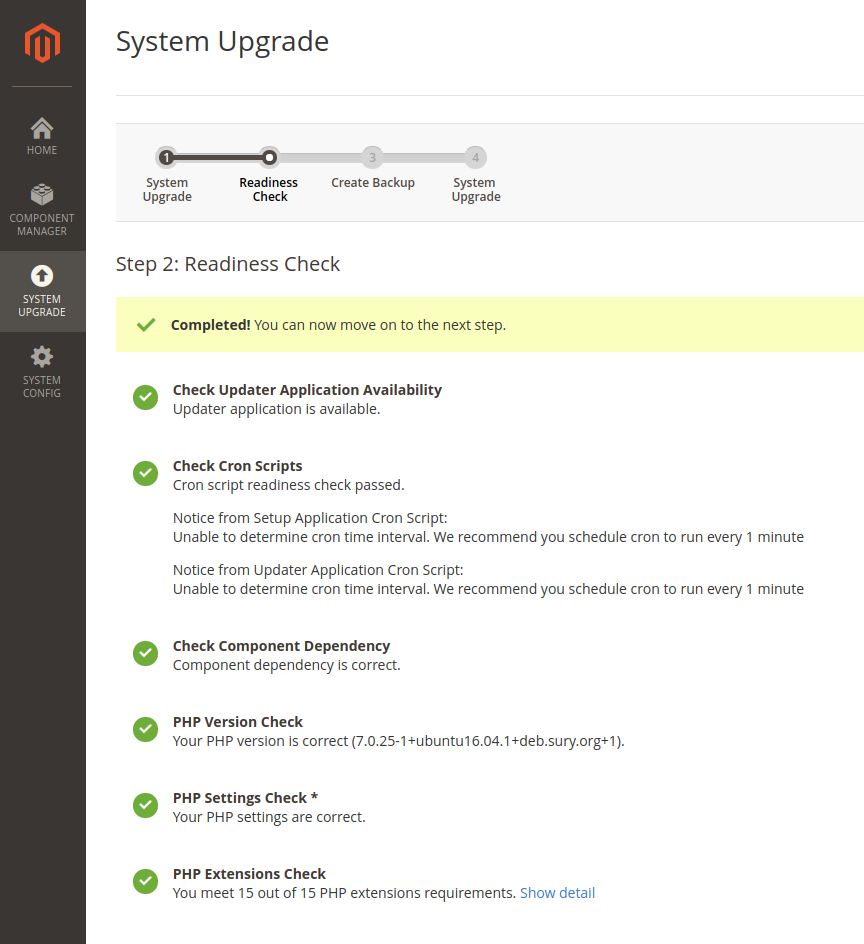Click 'Your PHP settings are correct.' text
The image size is (864, 944).
click(x=269, y=817)
